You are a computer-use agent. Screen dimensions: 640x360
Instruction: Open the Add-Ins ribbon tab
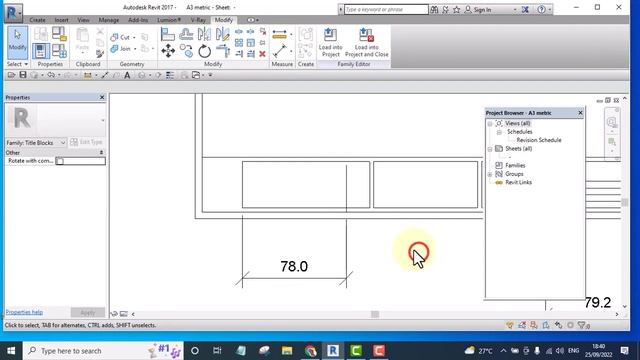tap(138, 20)
